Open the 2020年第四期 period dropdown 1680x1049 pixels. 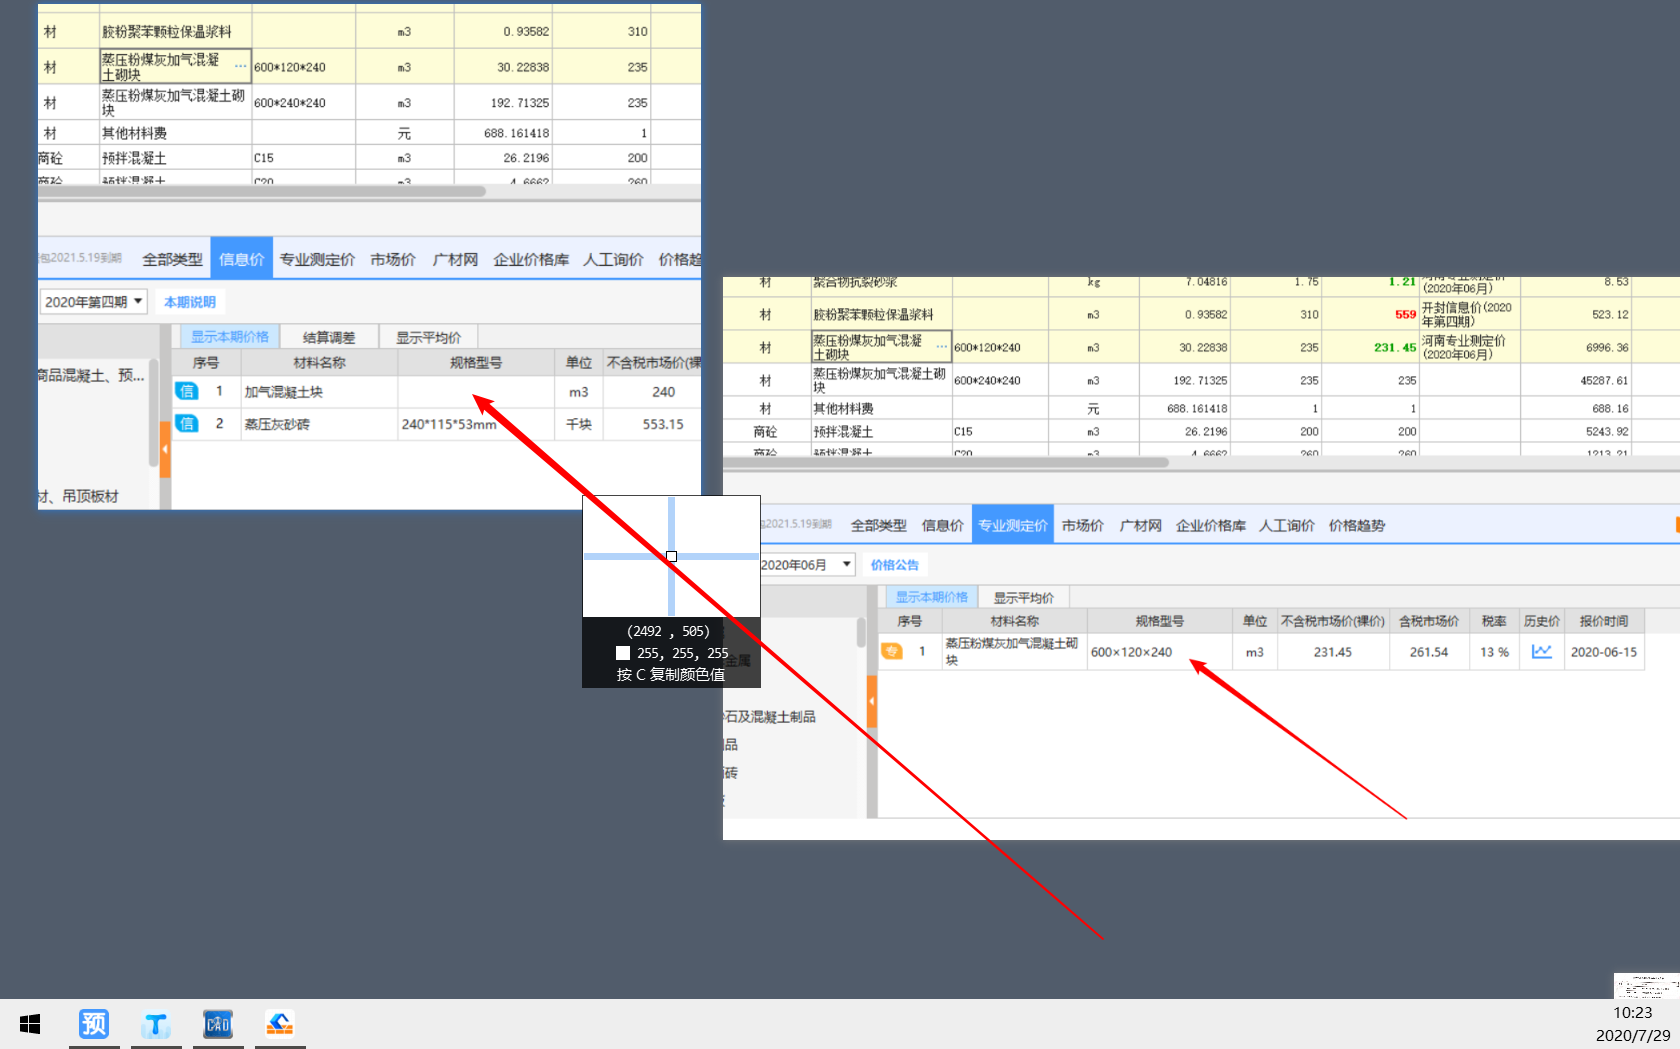click(94, 302)
